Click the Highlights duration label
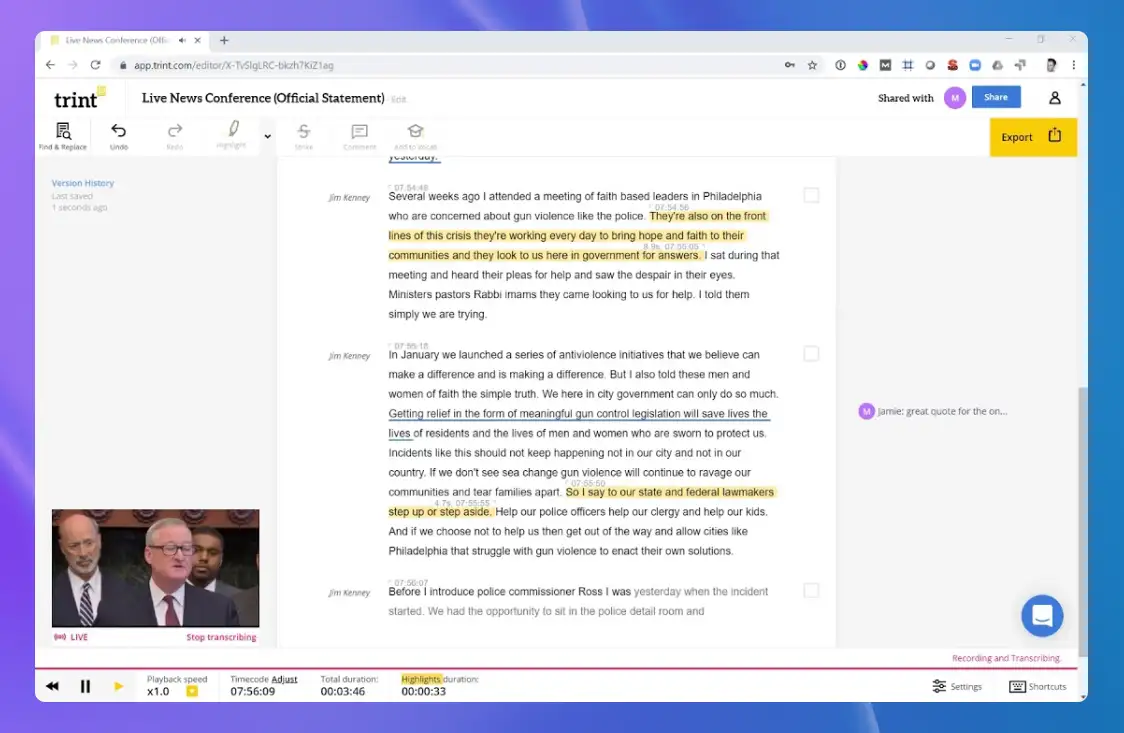The height and width of the screenshot is (733, 1124). point(439,679)
